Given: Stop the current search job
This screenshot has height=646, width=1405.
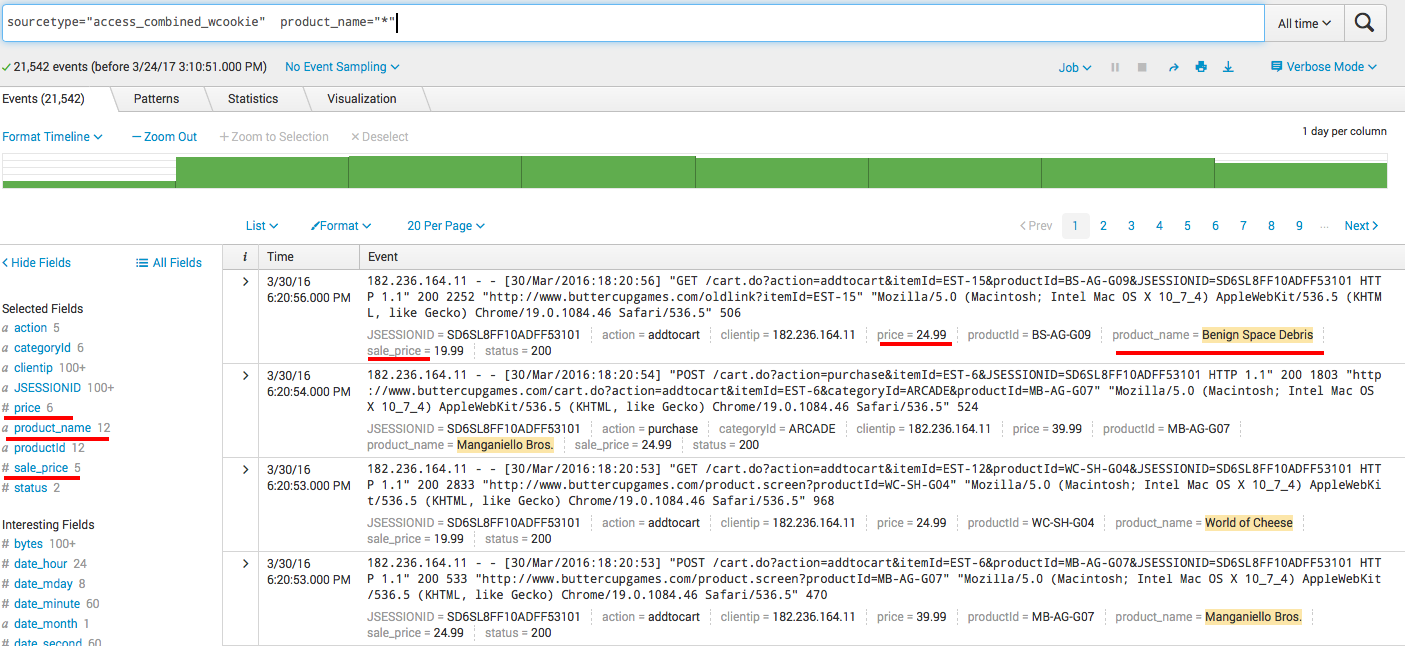Looking at the screenshot, I should click(1141, 67).
